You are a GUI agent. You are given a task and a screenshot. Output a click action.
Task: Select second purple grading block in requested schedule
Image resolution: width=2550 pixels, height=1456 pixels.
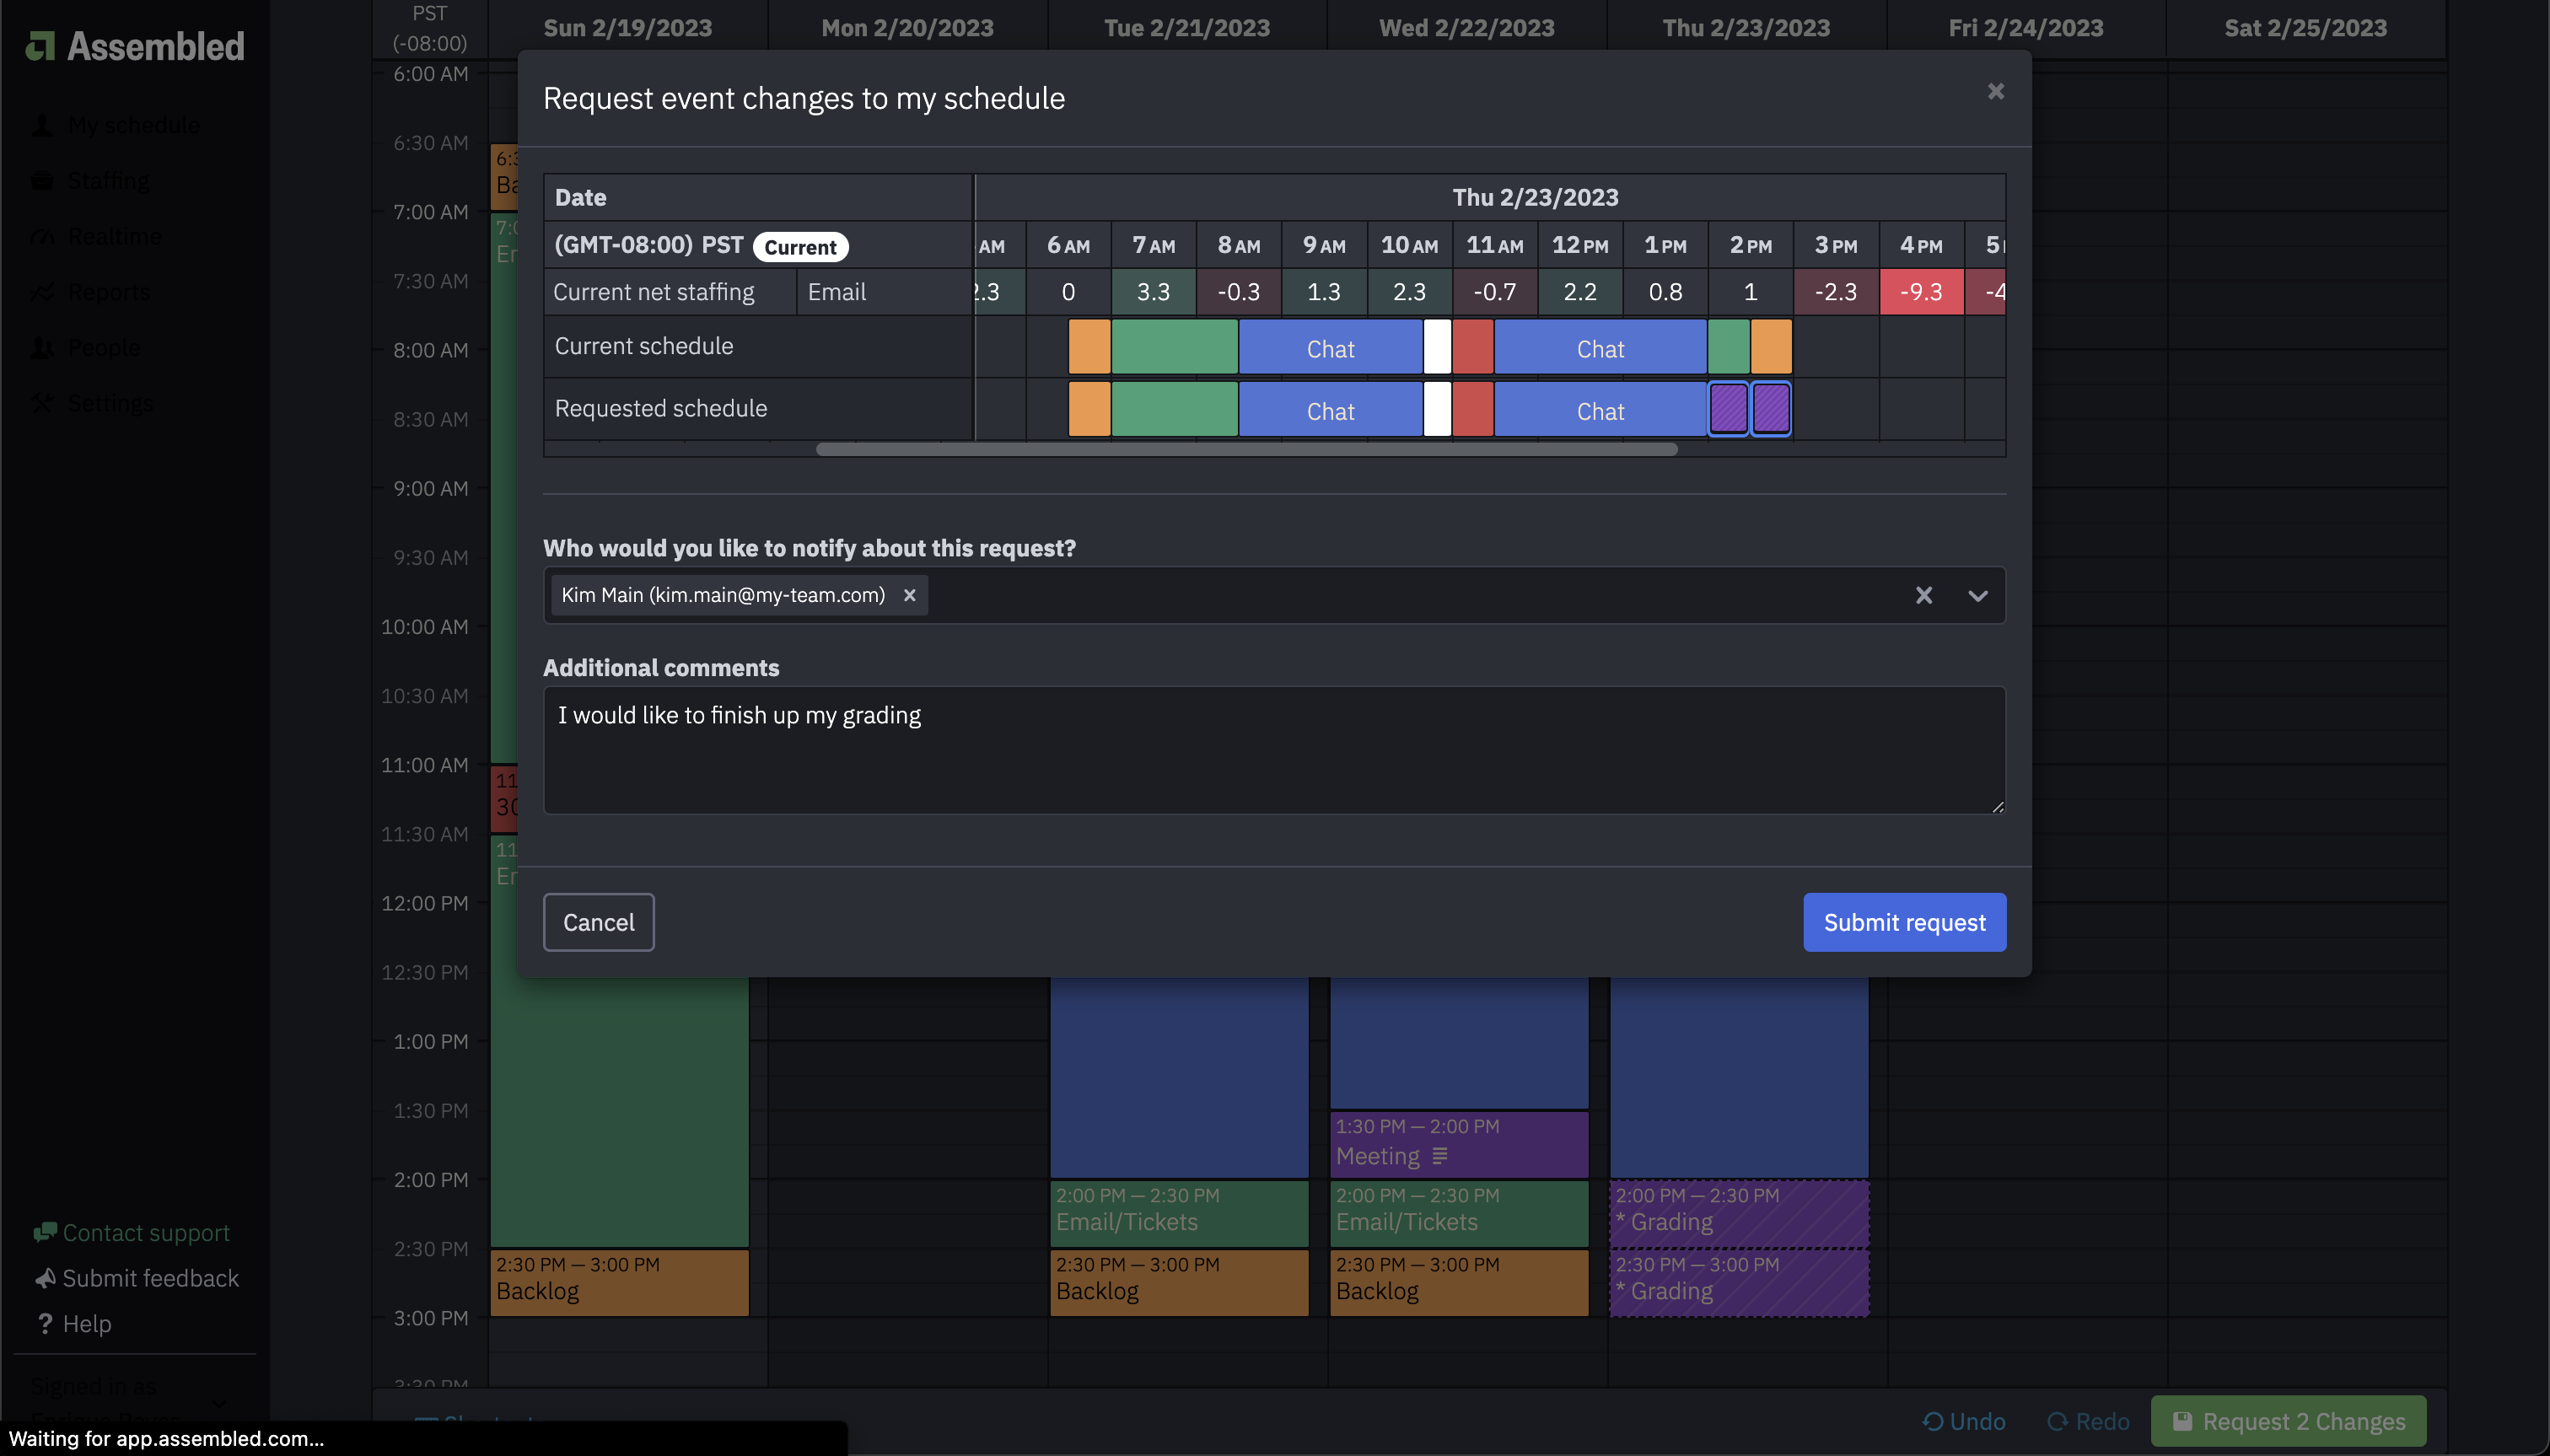1771,409
